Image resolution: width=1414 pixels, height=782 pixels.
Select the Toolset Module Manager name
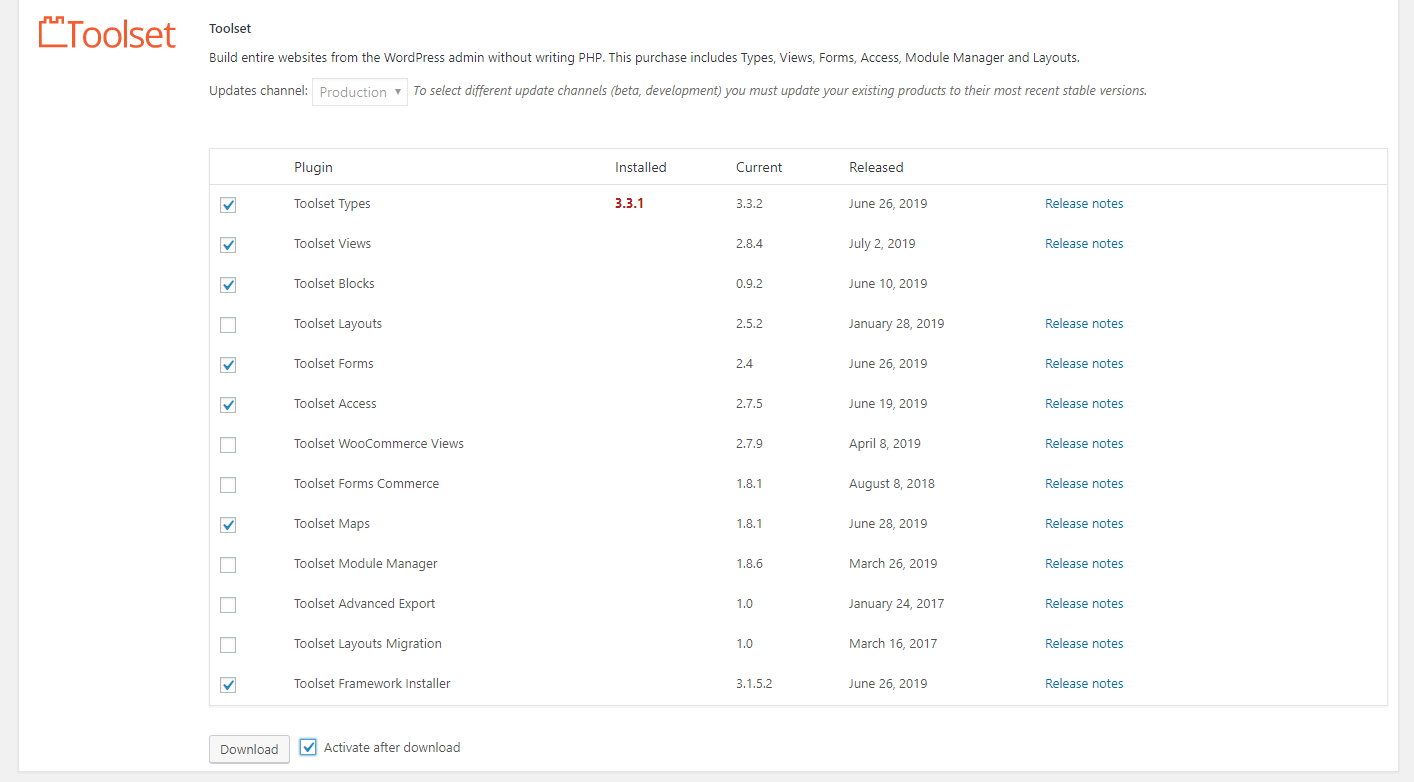(366, 564)
